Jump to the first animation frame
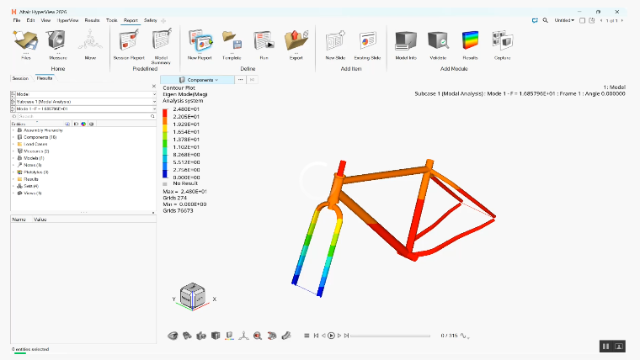Image resolution: width=640 pixels, height=360 pixels. click(x=316, y=336)
